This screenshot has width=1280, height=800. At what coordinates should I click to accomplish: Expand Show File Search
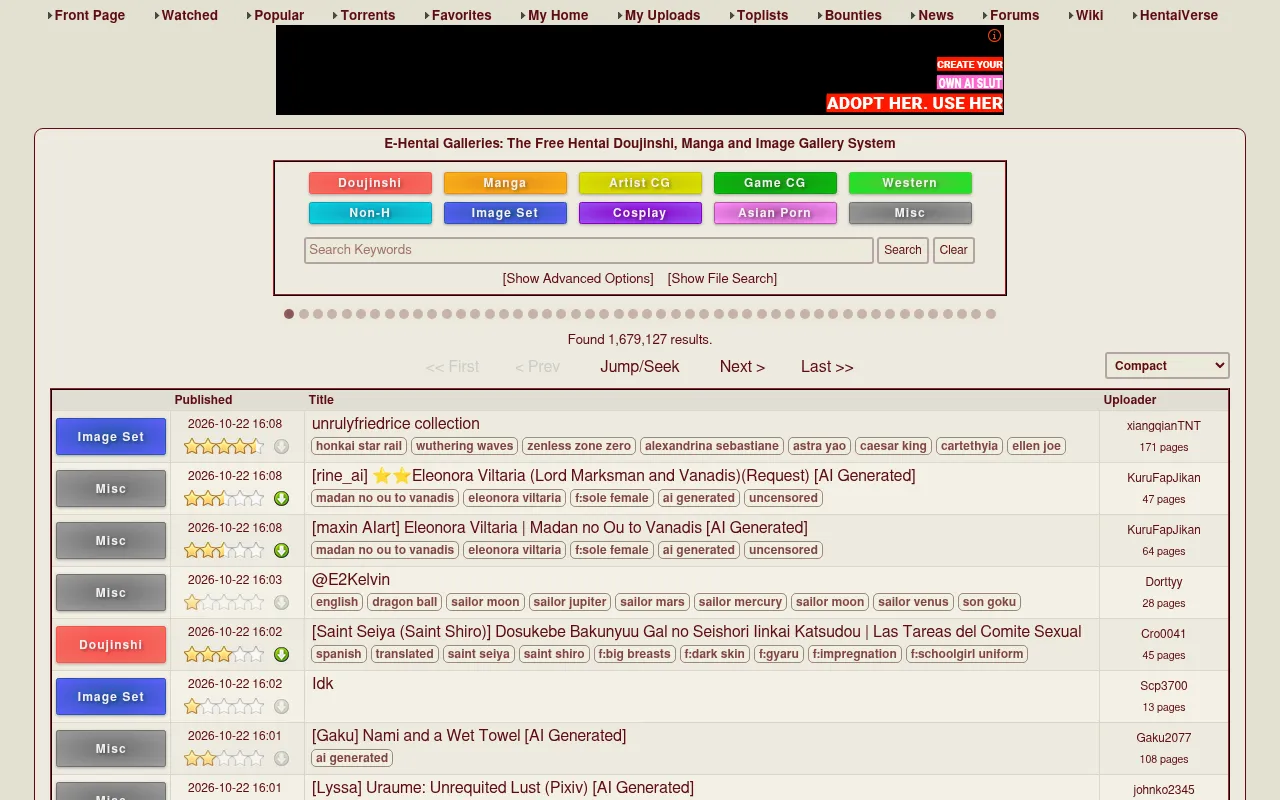[722, 279]
